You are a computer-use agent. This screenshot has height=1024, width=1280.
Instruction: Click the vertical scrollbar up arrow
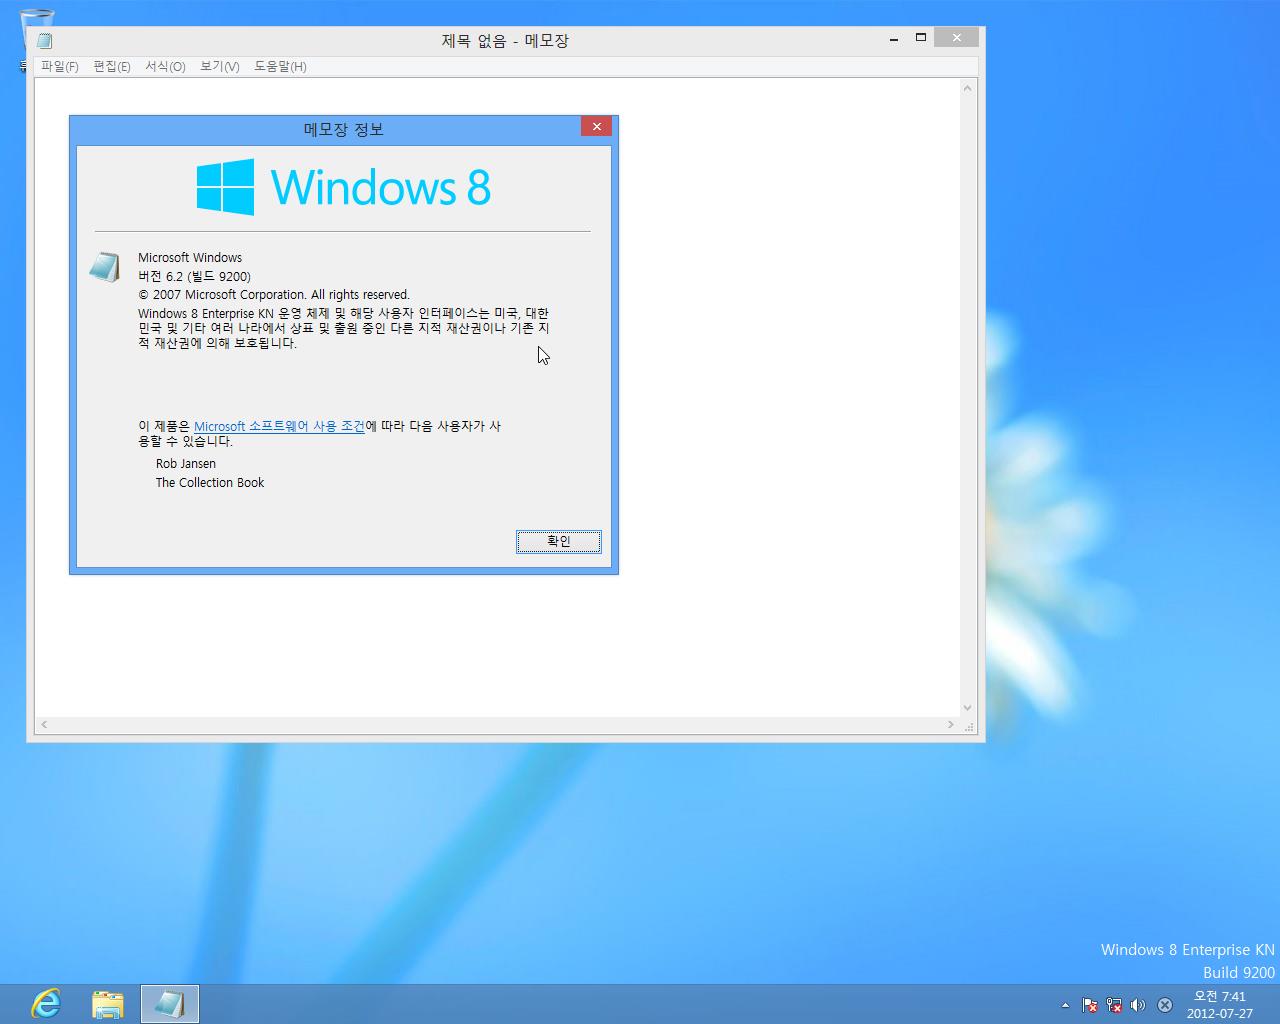pyautogui.click(x=967, y=88)
